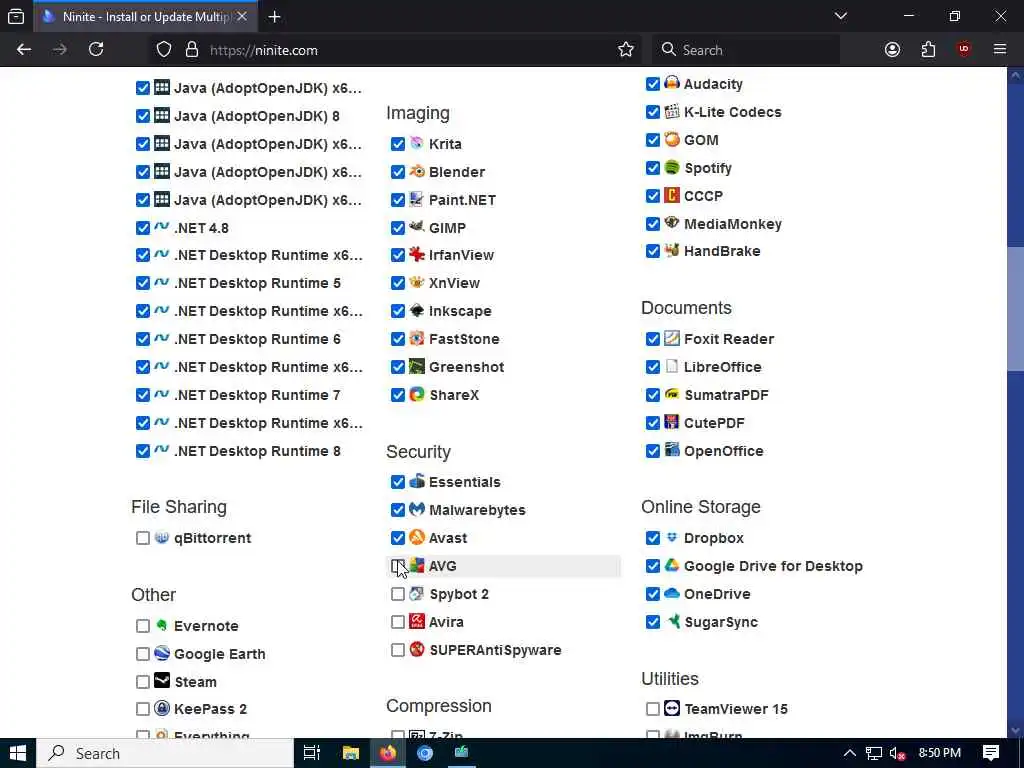
Task: Open Windows Start menu
Action: (18, 753)
